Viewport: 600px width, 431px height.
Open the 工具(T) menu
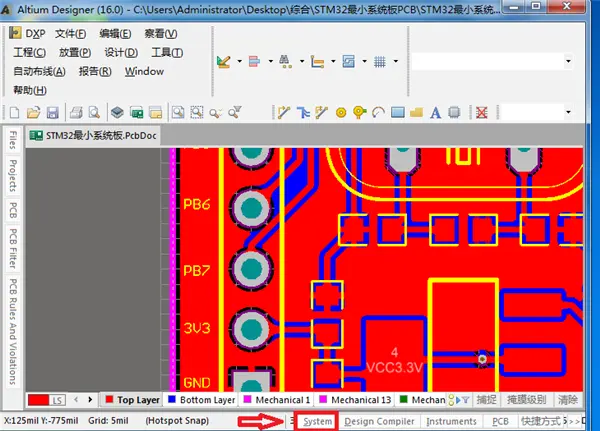[167, 52]
